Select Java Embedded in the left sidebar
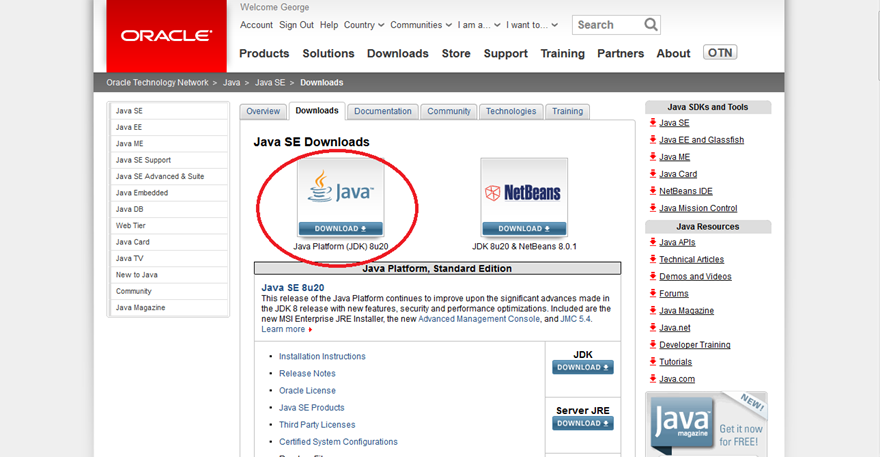This screenshot has width=880, height=457. 142,193
